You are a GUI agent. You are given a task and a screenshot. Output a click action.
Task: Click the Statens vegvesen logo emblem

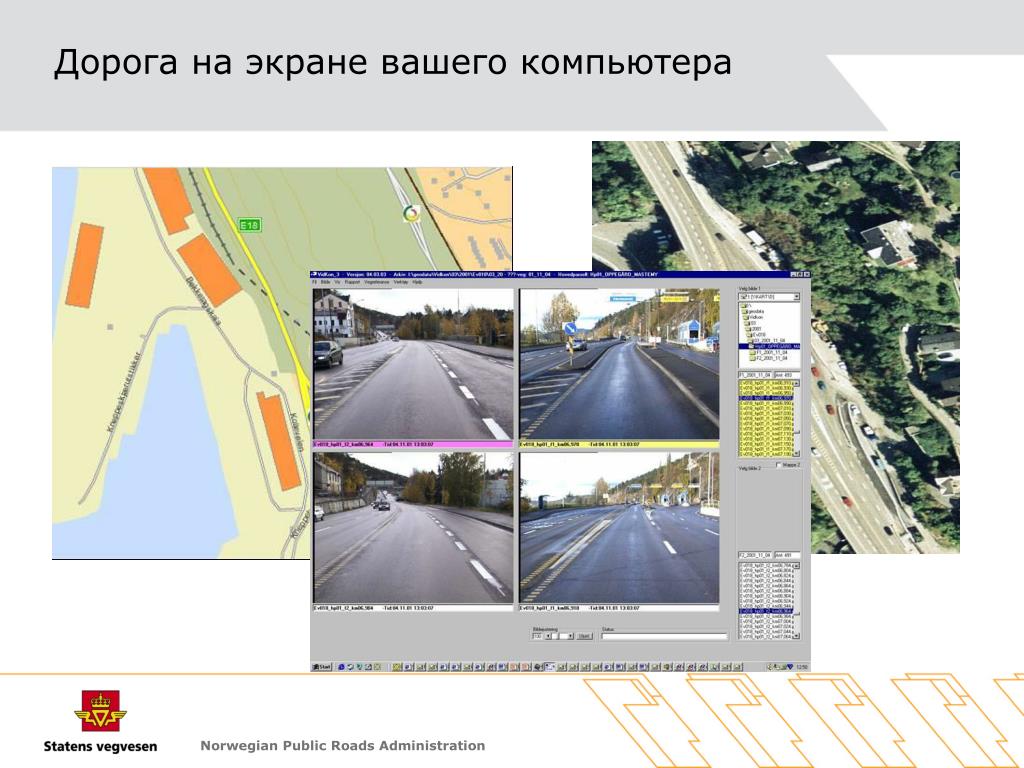tap(100, 711)
